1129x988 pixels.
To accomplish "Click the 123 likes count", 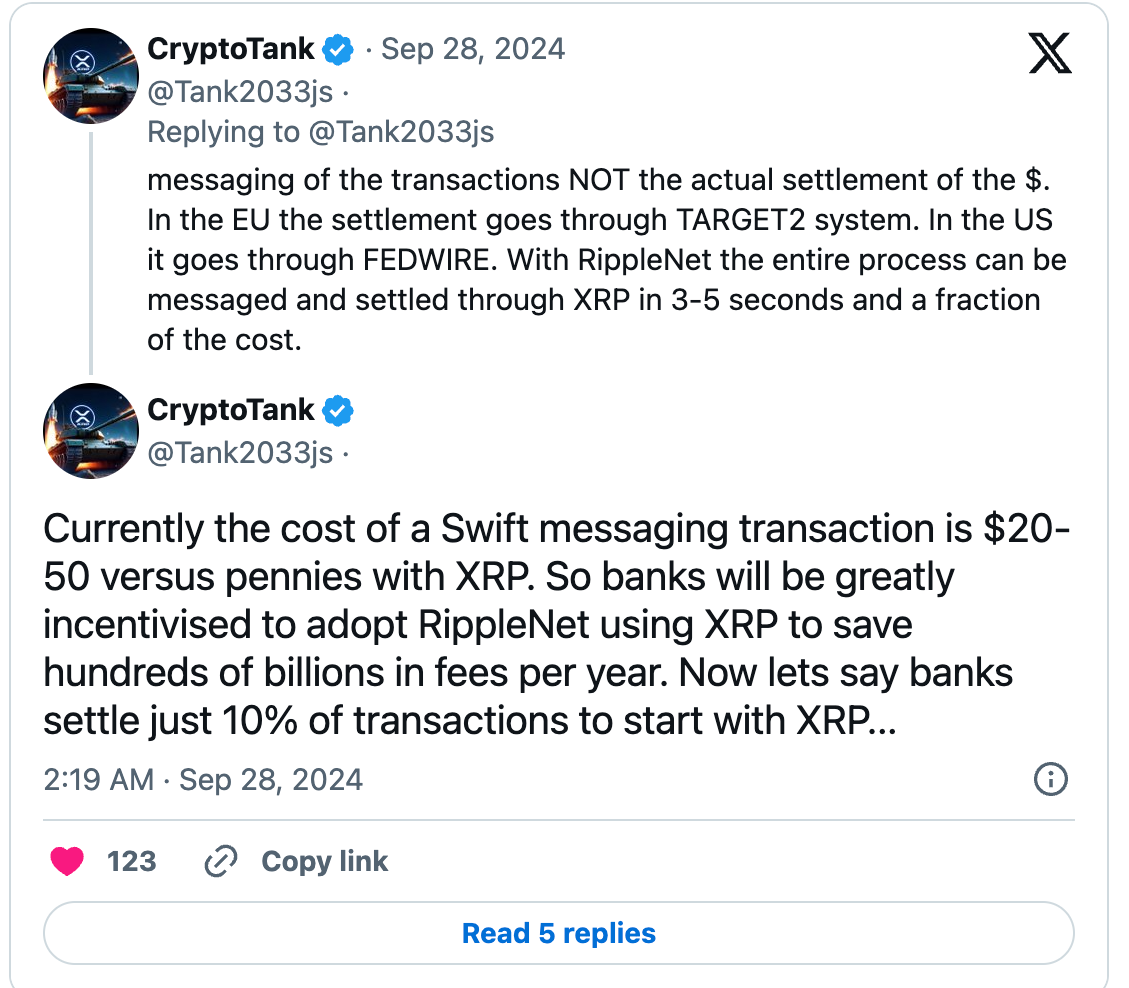I will point(132,861).
